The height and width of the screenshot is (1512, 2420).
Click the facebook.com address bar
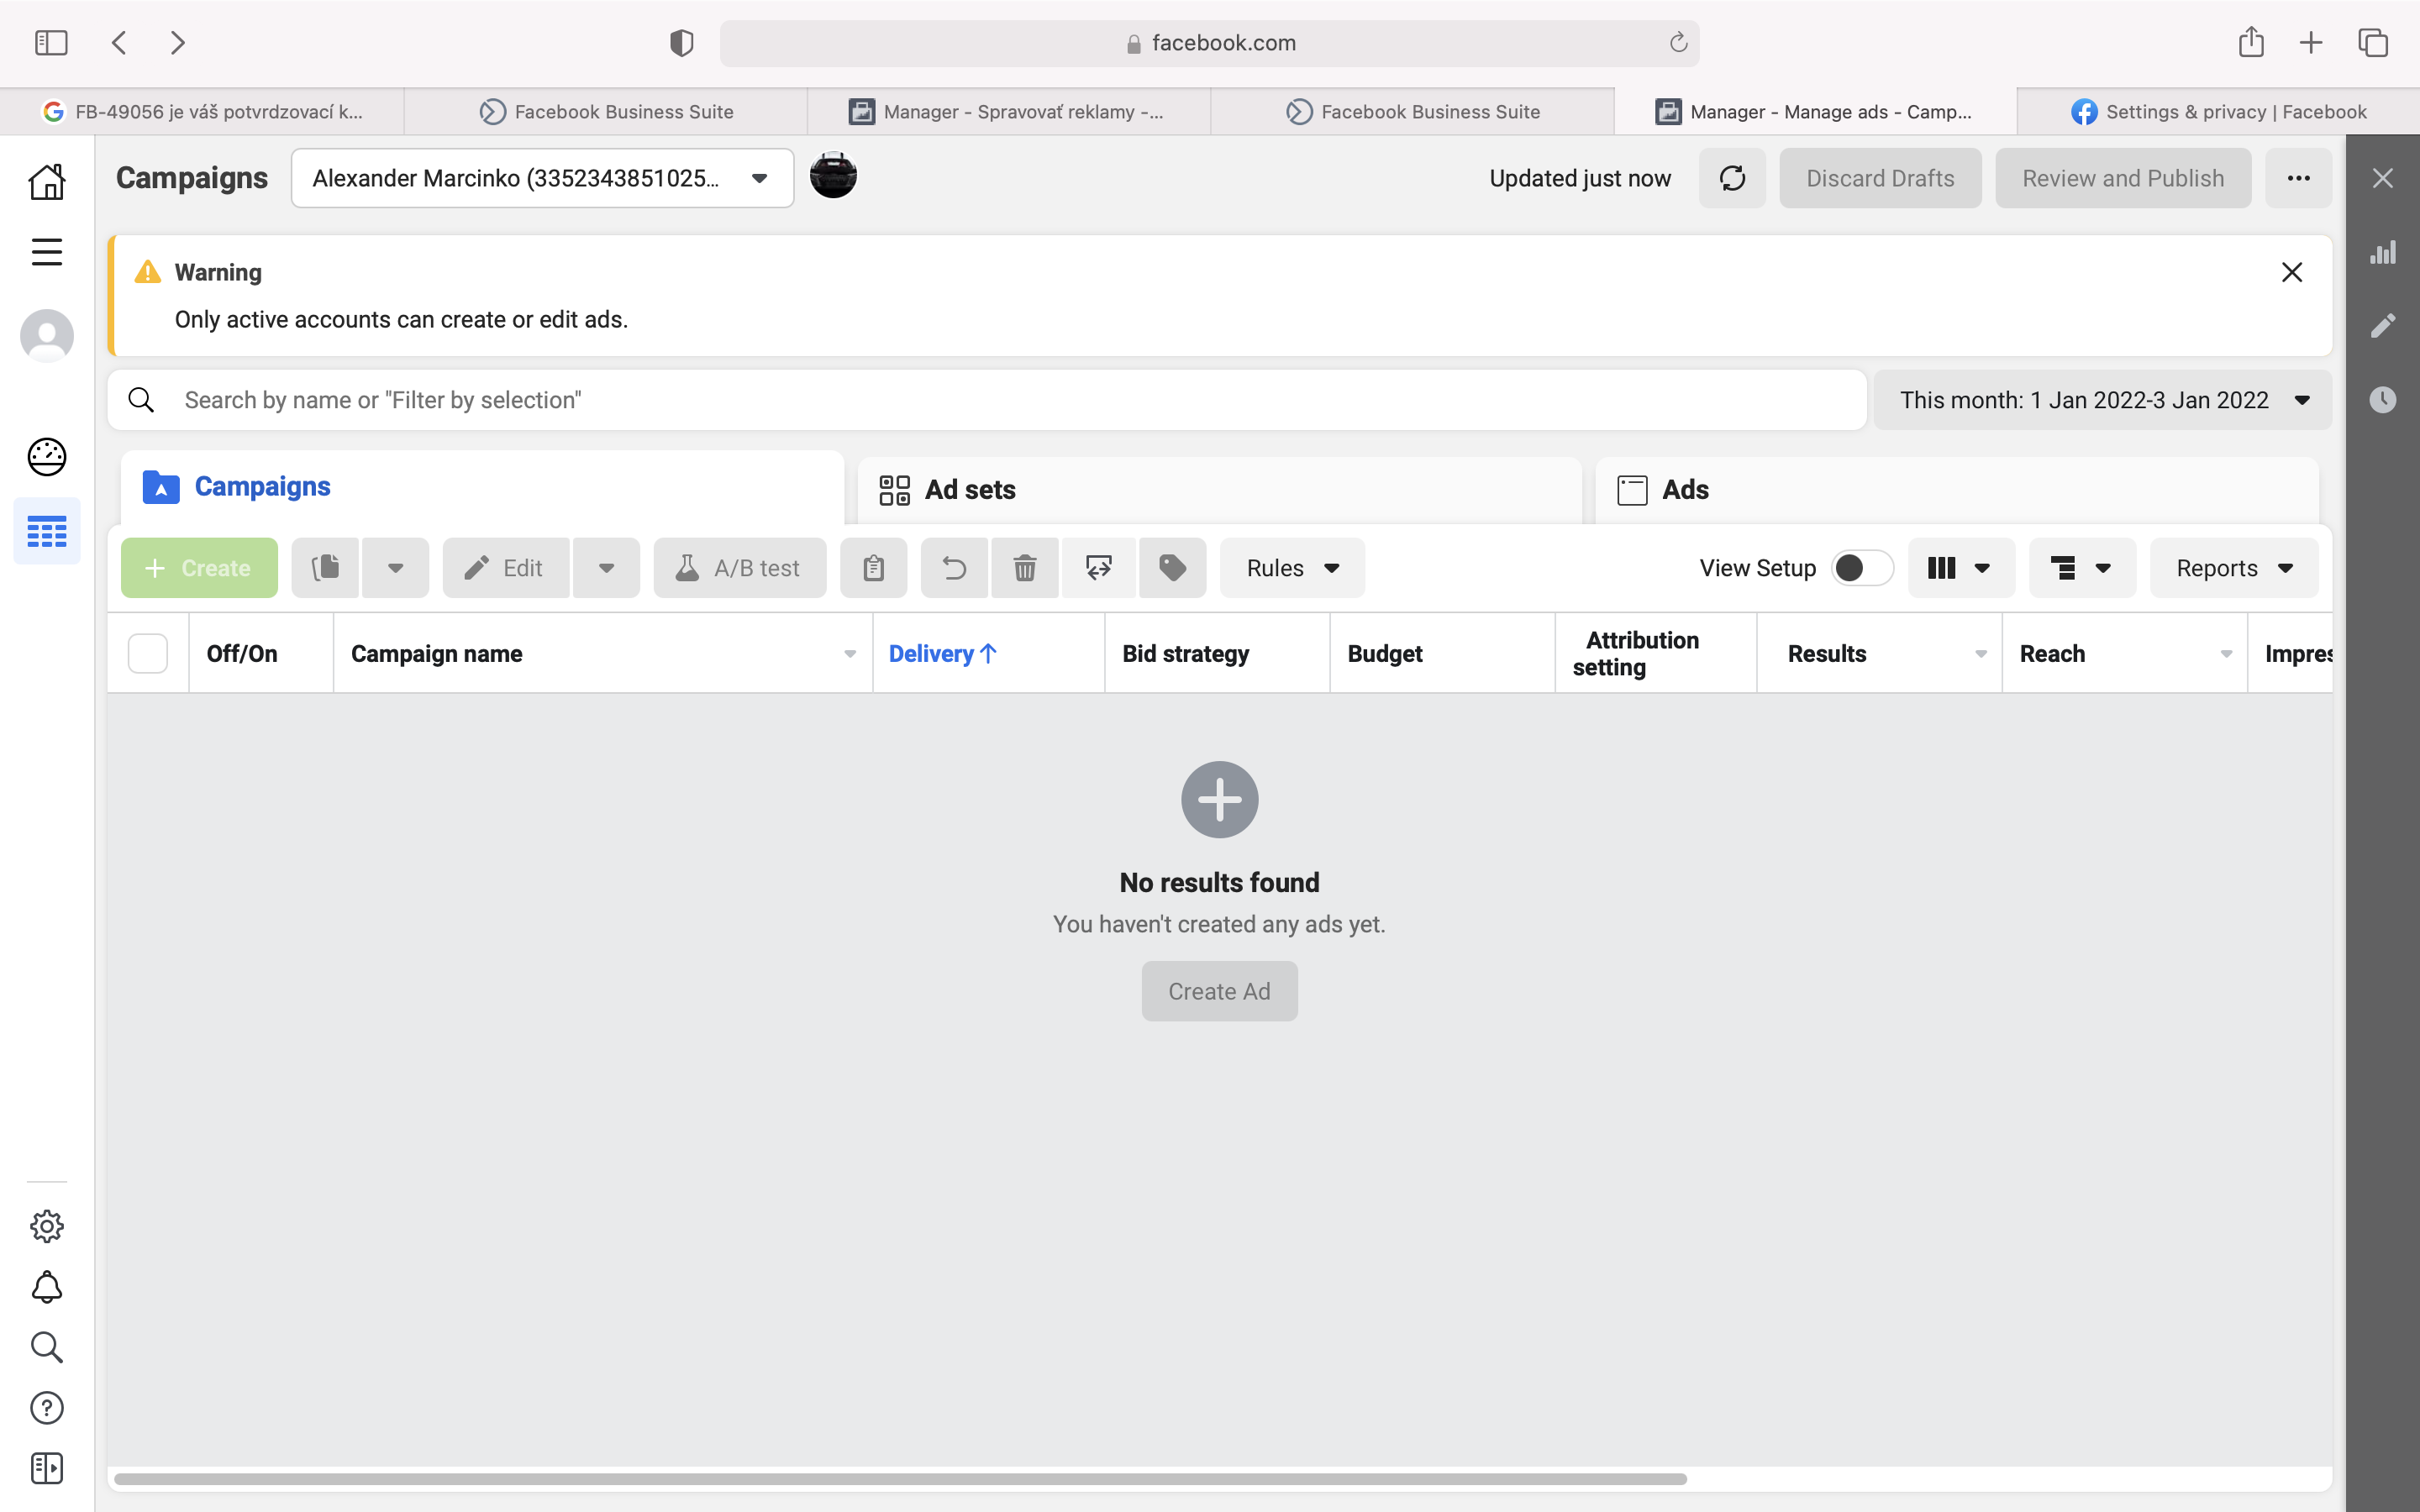pos(1209,42)
